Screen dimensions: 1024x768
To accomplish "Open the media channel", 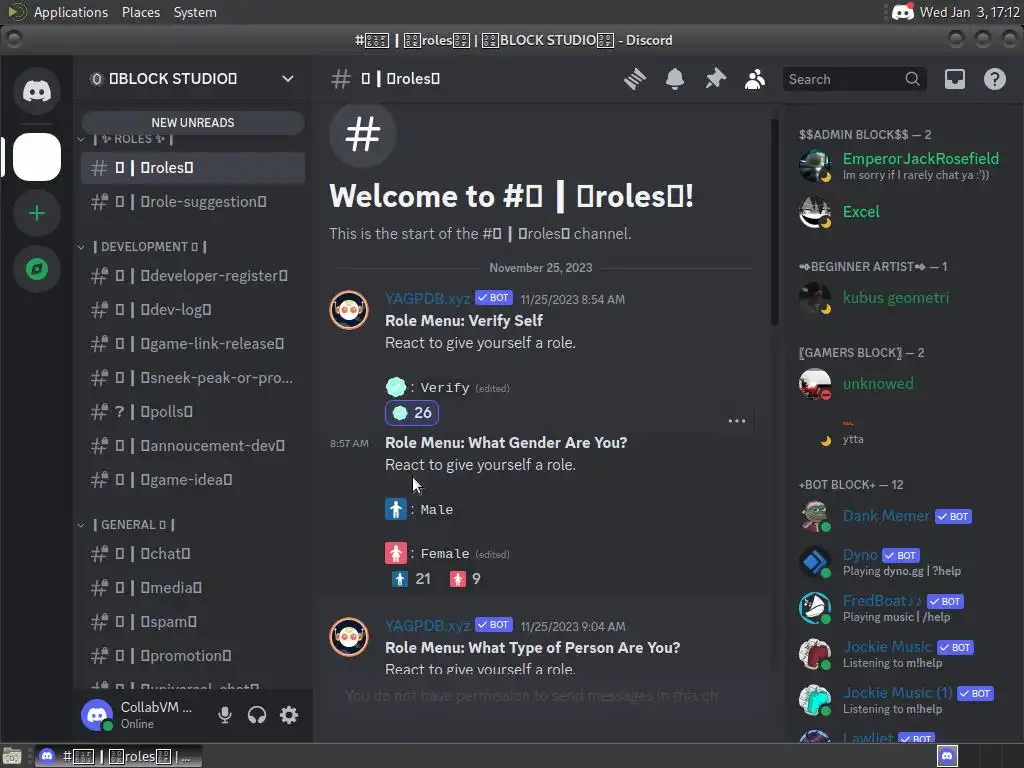I will [193, 588].
